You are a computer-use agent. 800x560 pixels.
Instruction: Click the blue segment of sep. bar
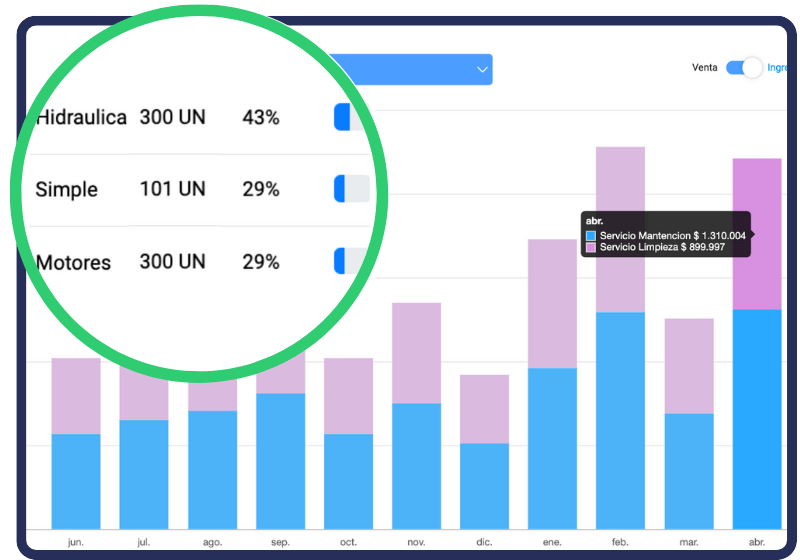[x=281, y=461]
